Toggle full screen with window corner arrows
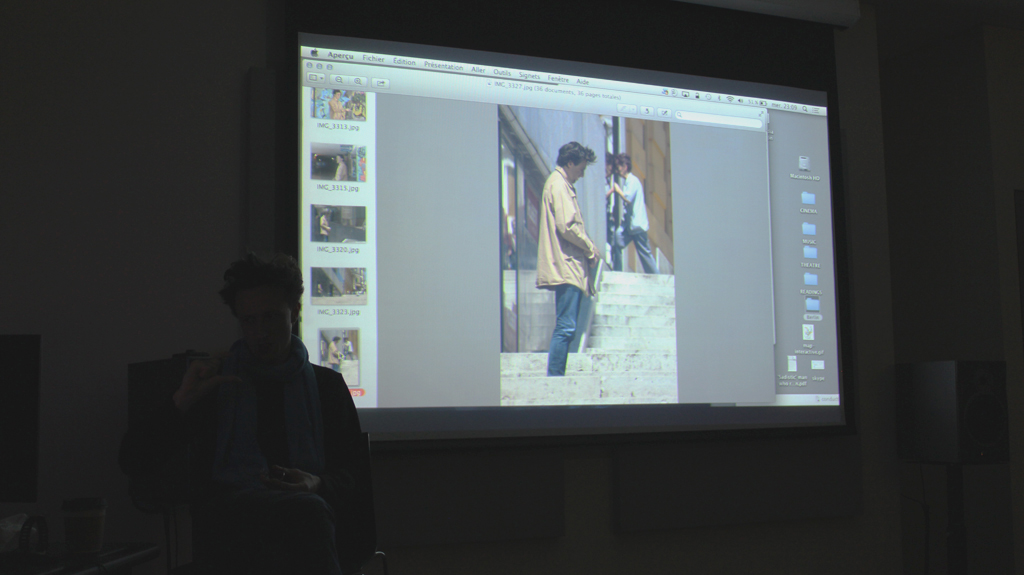This screenshot has height=575, width=1024. coord(760,114)
